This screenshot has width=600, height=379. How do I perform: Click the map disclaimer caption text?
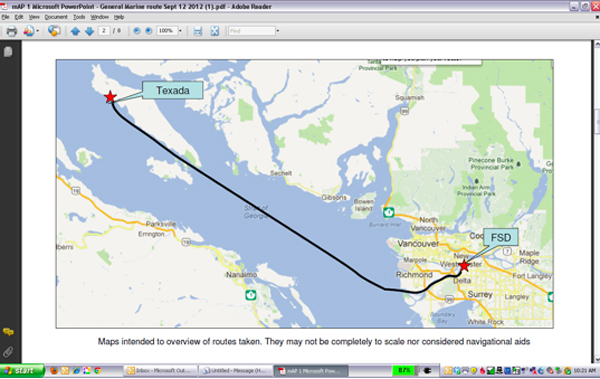click(x=314, y=341)
